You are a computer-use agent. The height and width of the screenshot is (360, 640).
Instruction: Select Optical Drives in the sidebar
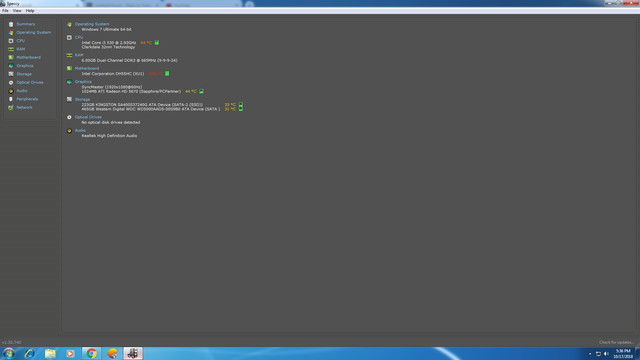click(30, 82)
